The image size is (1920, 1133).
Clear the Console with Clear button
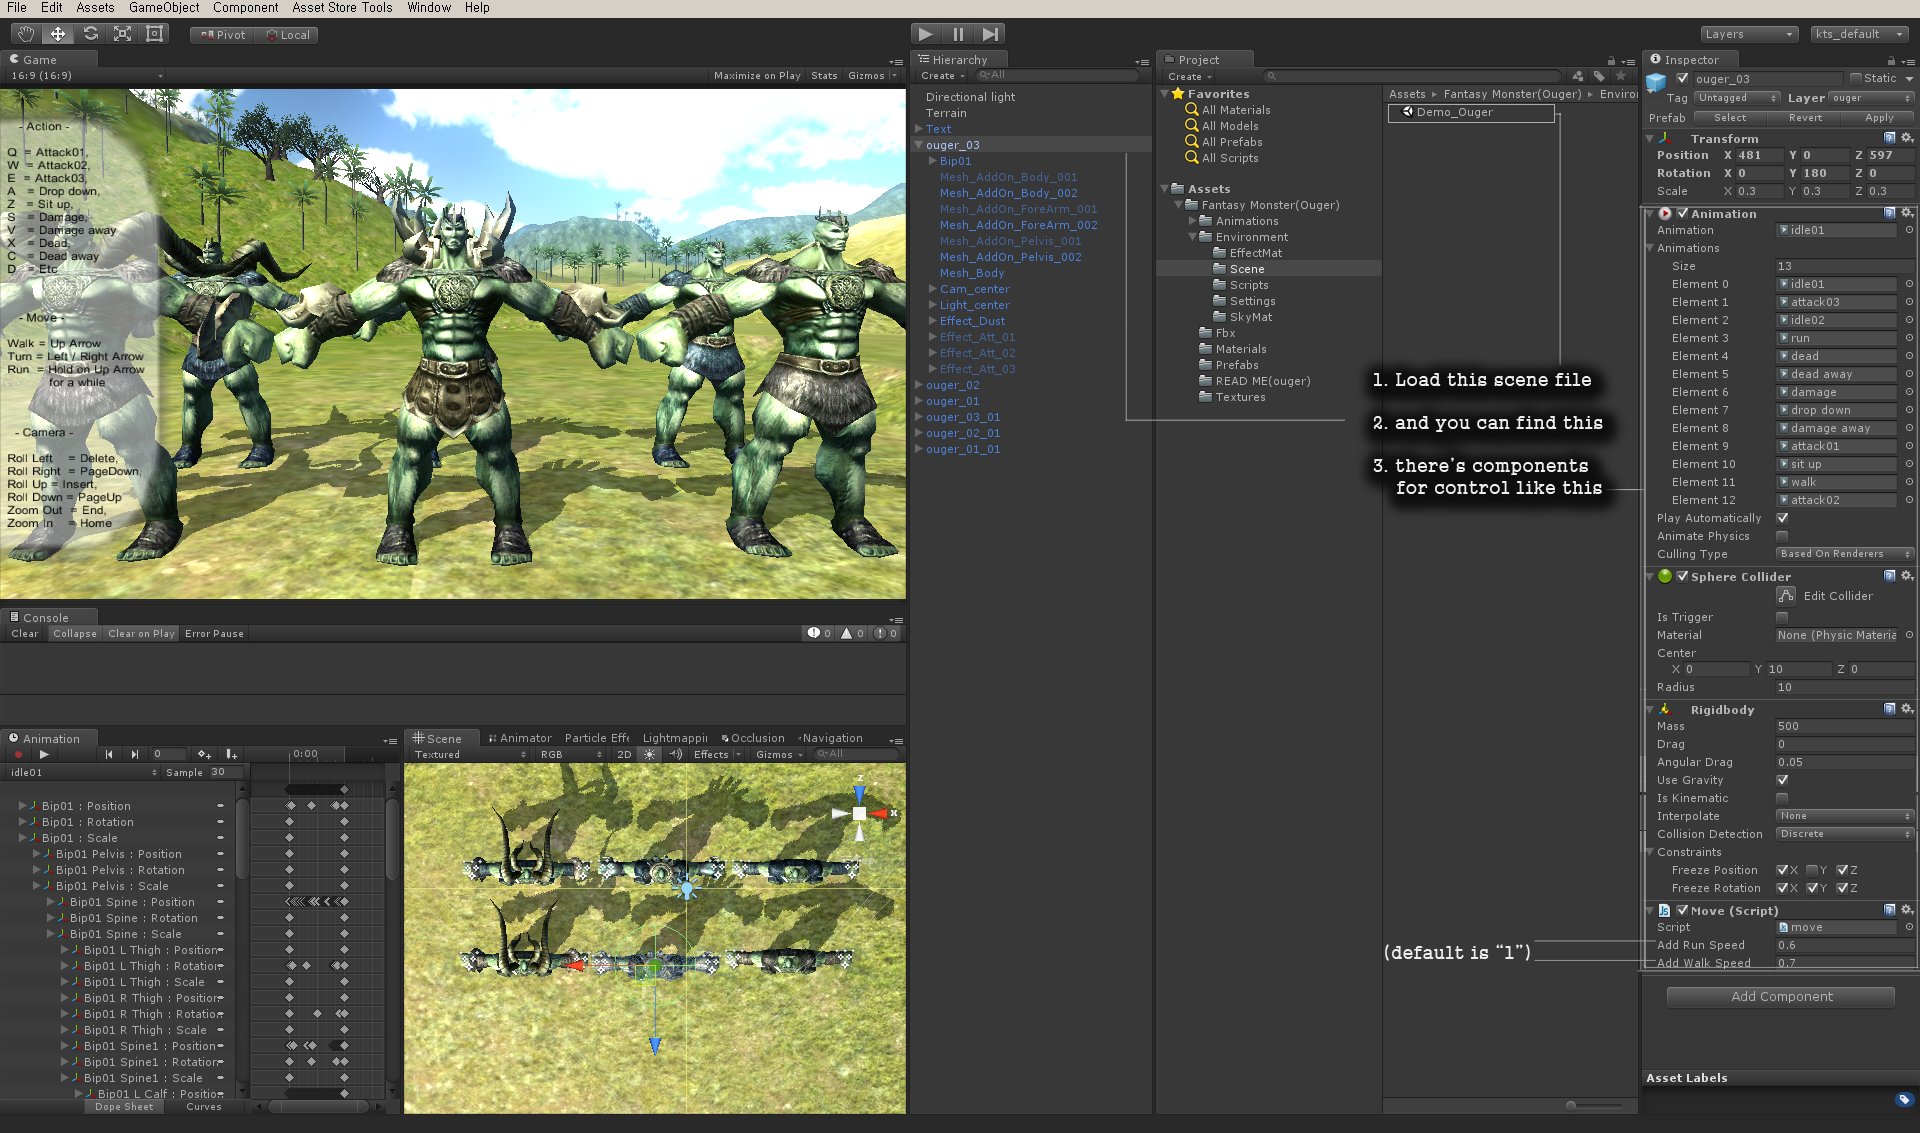pos(24,634)
